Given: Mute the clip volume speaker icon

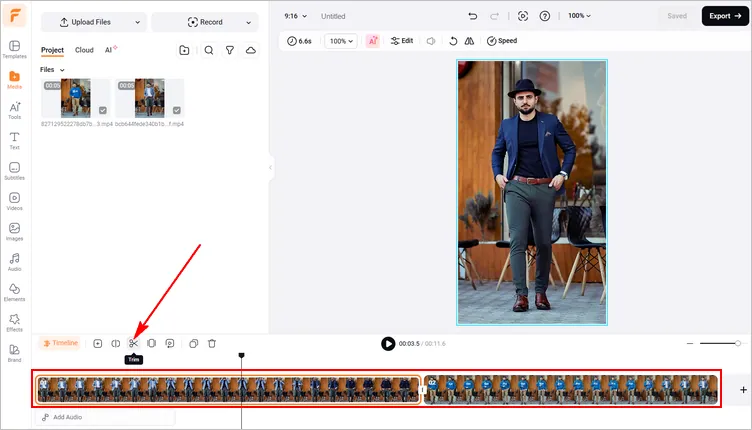Looking at the screenshot, I should tap(431, 41).
